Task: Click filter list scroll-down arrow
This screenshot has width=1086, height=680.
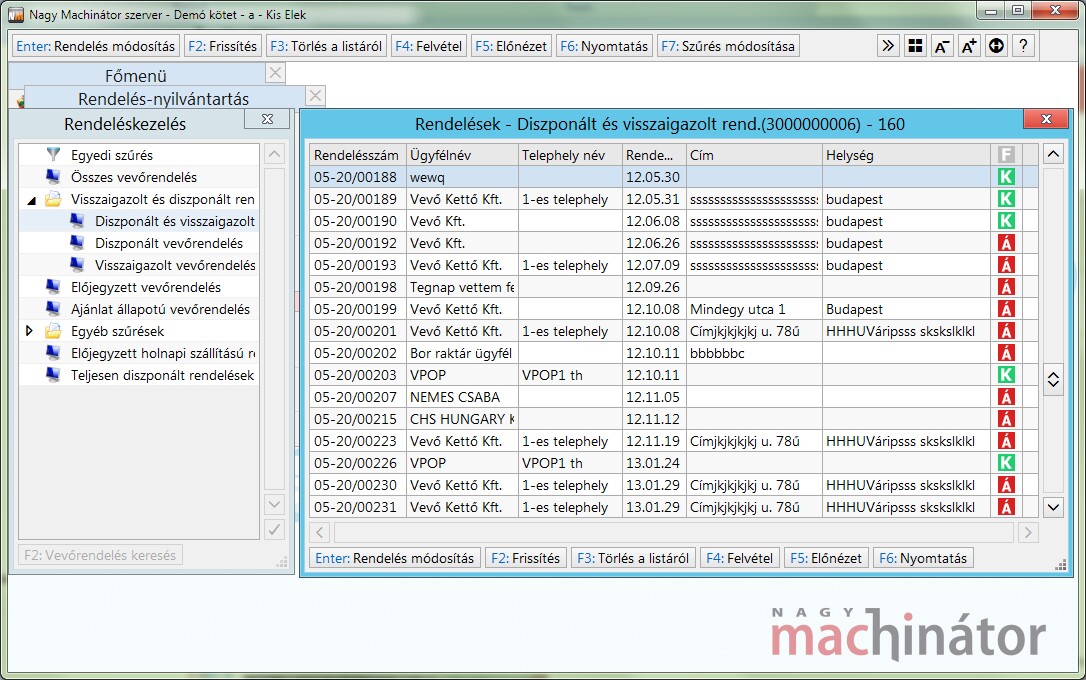Action: (274, 504)
